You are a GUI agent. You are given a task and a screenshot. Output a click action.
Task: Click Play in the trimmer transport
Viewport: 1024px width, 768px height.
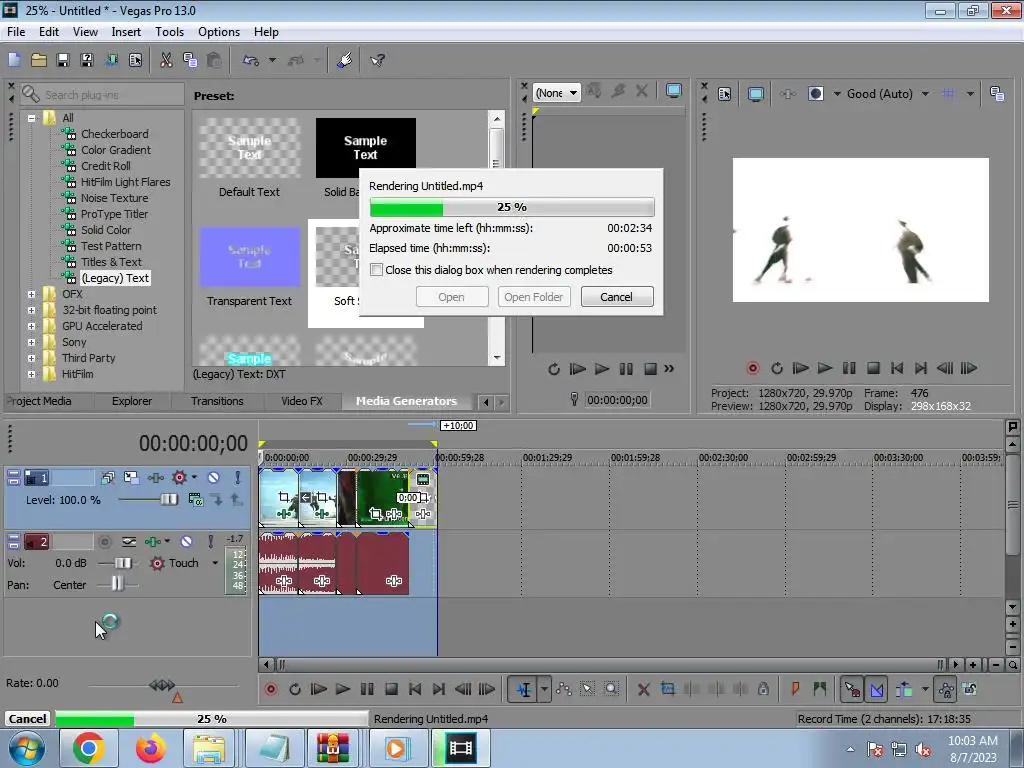click(x=601, y=369)
